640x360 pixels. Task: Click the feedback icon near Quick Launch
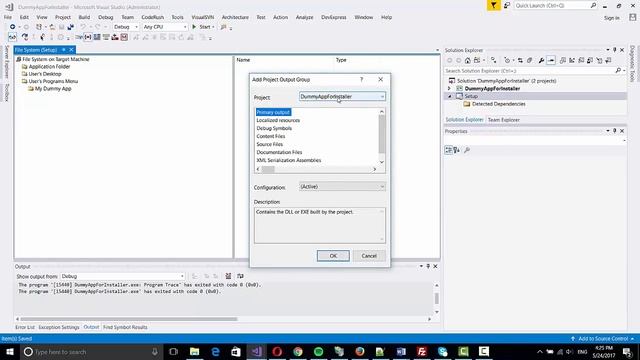(507, 5)
